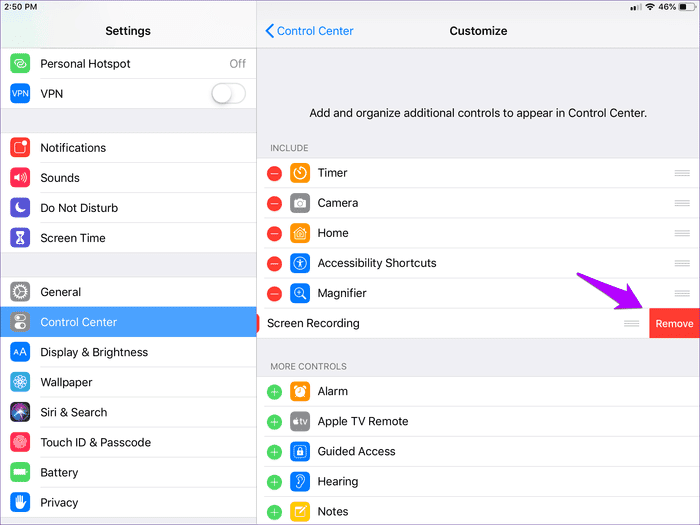
Task: Tap the Hearing ear icon
Action: pyautogui.click(x=300, y=481)
